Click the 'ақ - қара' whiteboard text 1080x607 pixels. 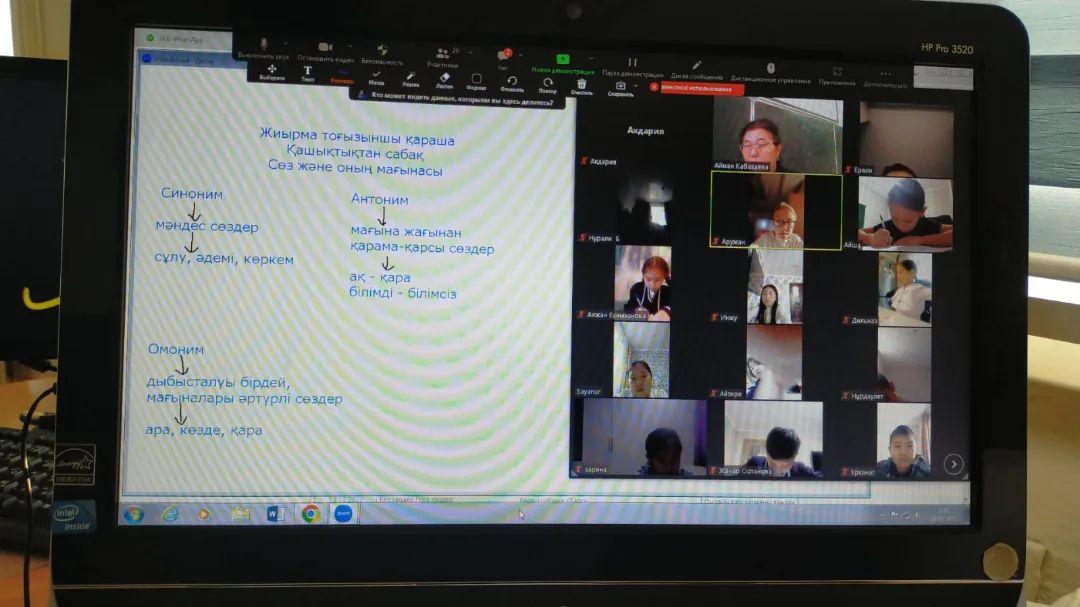[x=380, y=277]
